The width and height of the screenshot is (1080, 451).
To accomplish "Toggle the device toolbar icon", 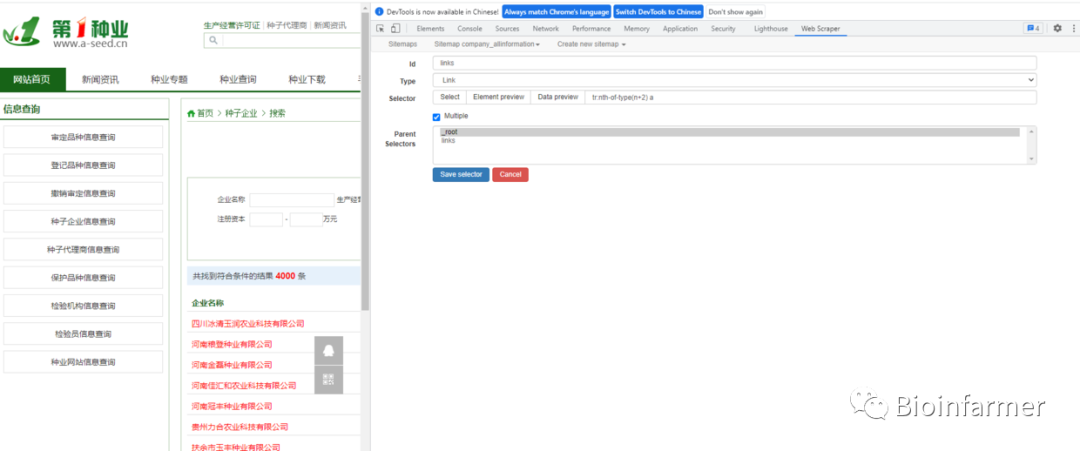I will (396, 29).
